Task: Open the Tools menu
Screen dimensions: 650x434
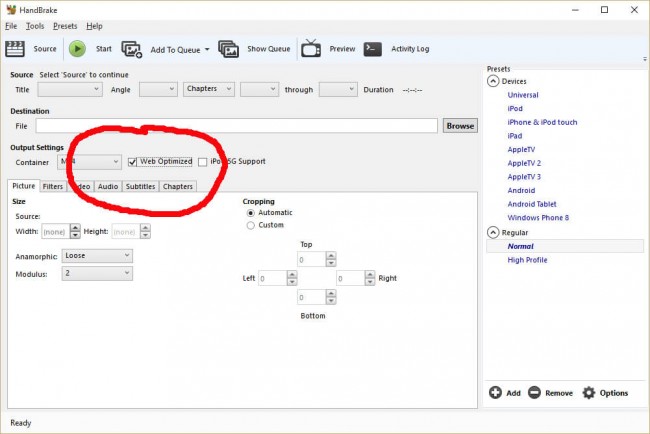Action: click(x=35, y=26)
